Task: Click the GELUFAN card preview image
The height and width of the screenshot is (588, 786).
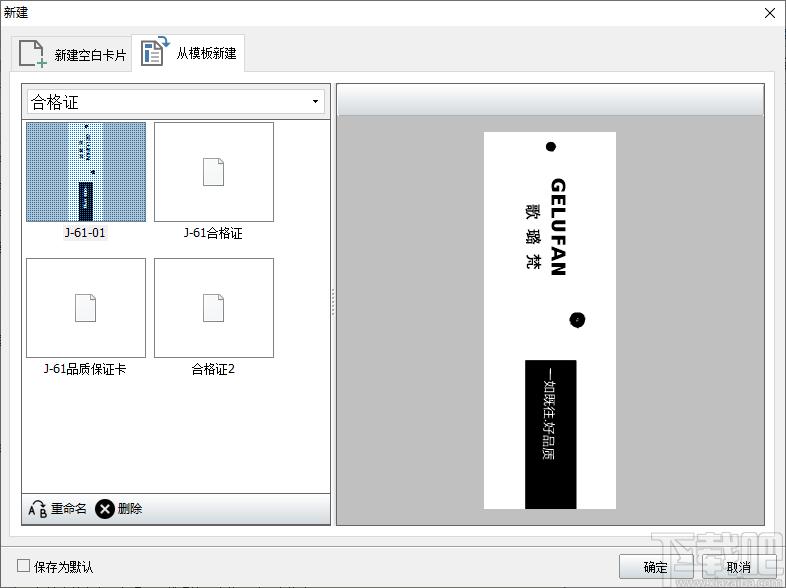Action: (550, 320)
